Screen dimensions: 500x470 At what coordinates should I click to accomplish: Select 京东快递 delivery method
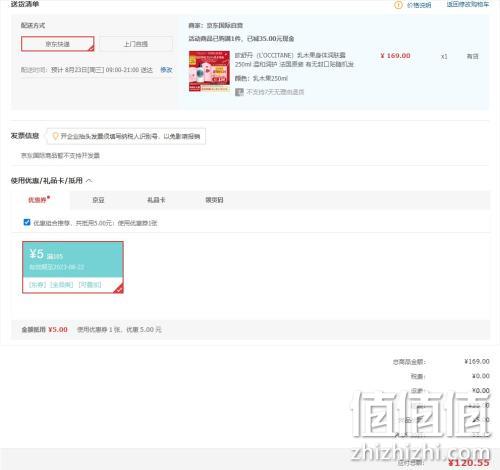[x=58, y=44]
